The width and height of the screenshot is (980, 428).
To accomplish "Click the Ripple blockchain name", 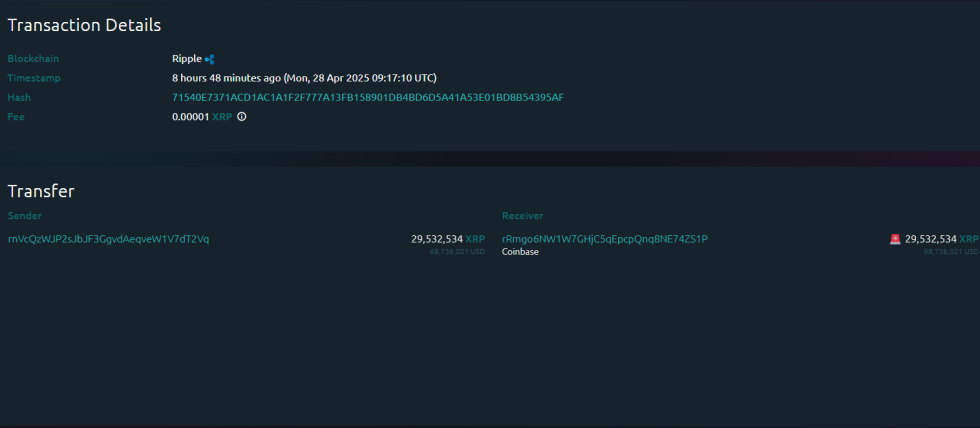I will [186, 59].
